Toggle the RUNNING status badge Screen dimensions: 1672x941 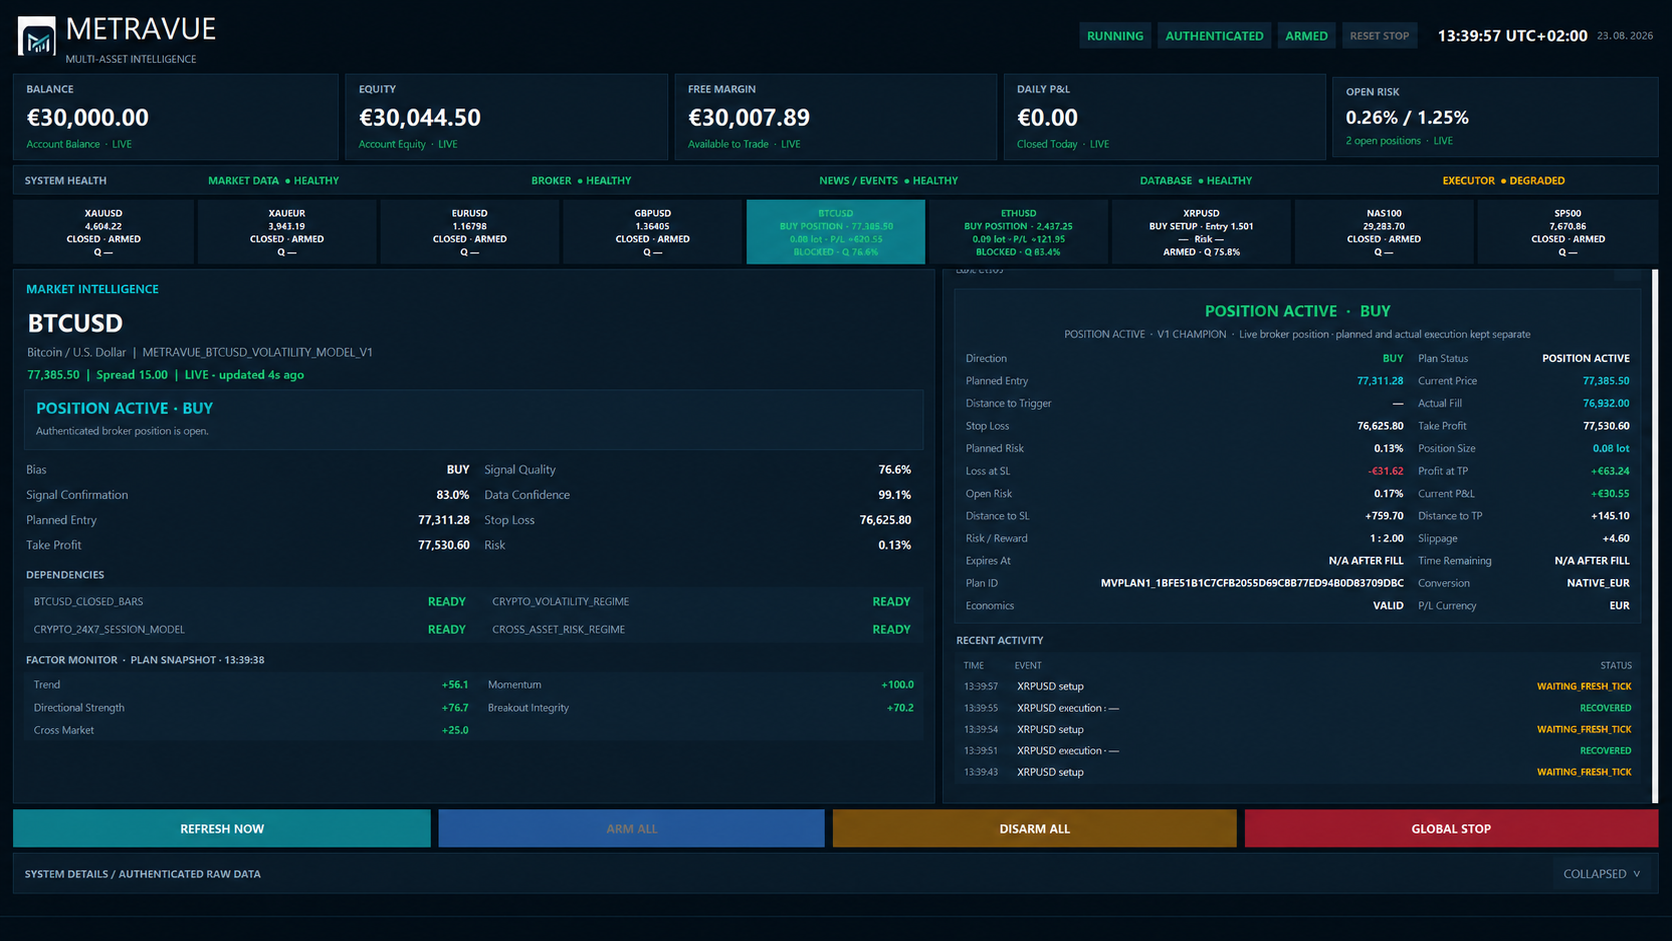coord(1115,36)
